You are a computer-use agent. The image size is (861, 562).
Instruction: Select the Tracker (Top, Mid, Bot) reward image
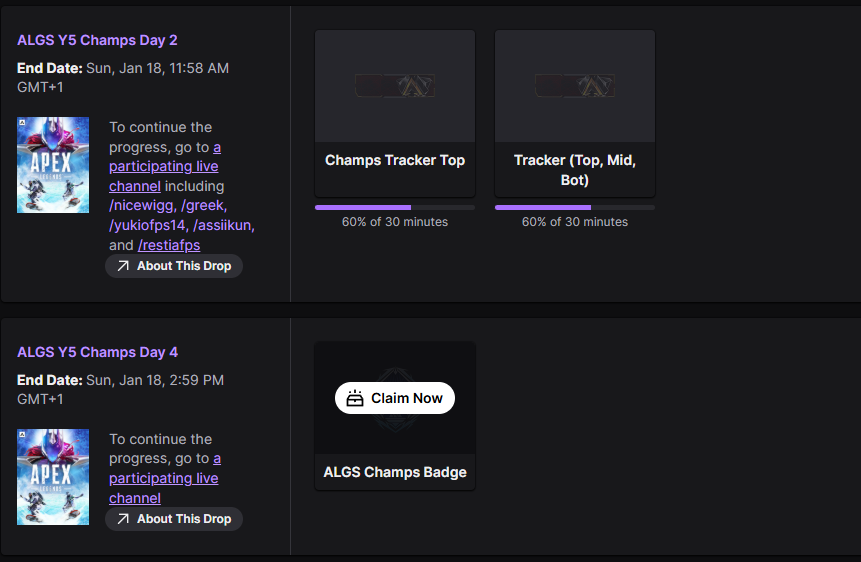pyautogui.click(x=575, y=86)
